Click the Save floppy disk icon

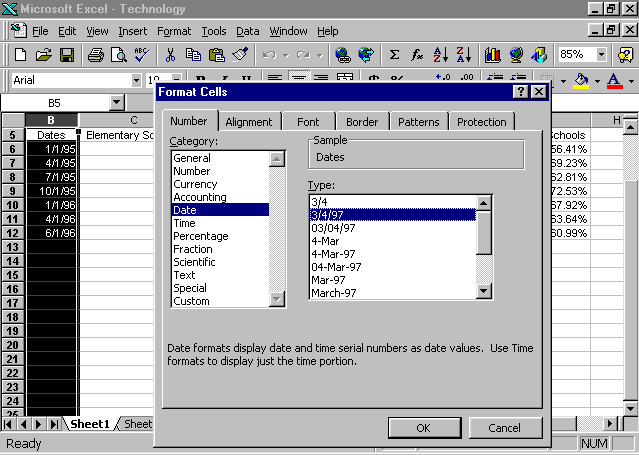[x=67, y=55]
